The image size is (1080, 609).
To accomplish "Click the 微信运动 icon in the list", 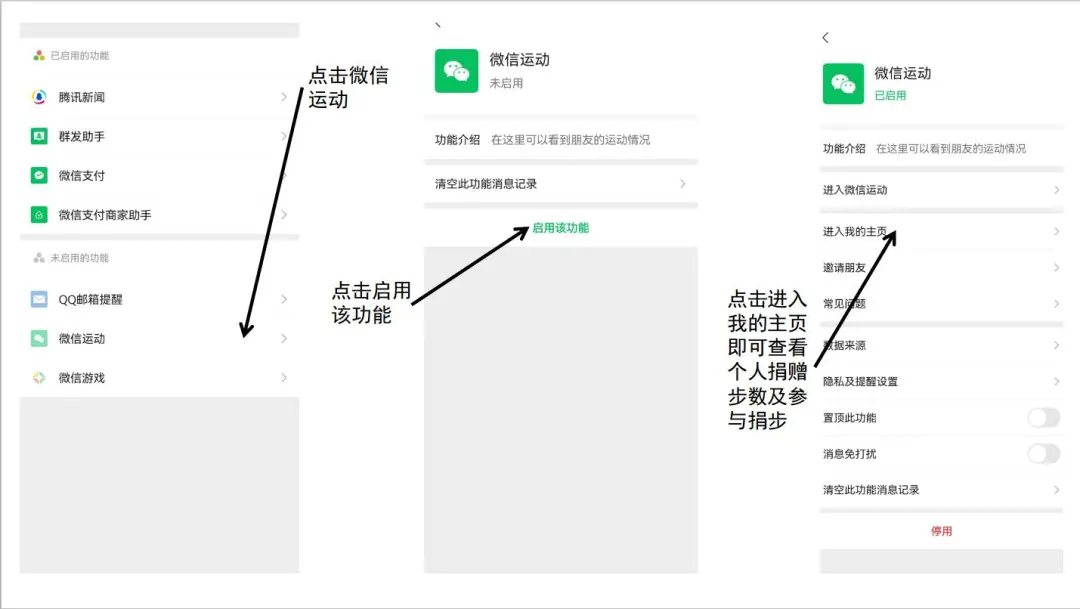I will [x=39, y=338].
